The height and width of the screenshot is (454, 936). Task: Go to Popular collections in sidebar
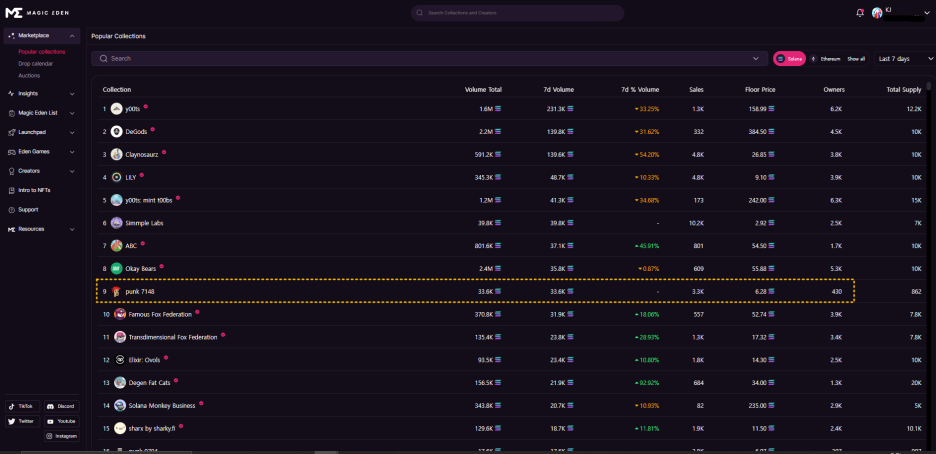[42, 52]
